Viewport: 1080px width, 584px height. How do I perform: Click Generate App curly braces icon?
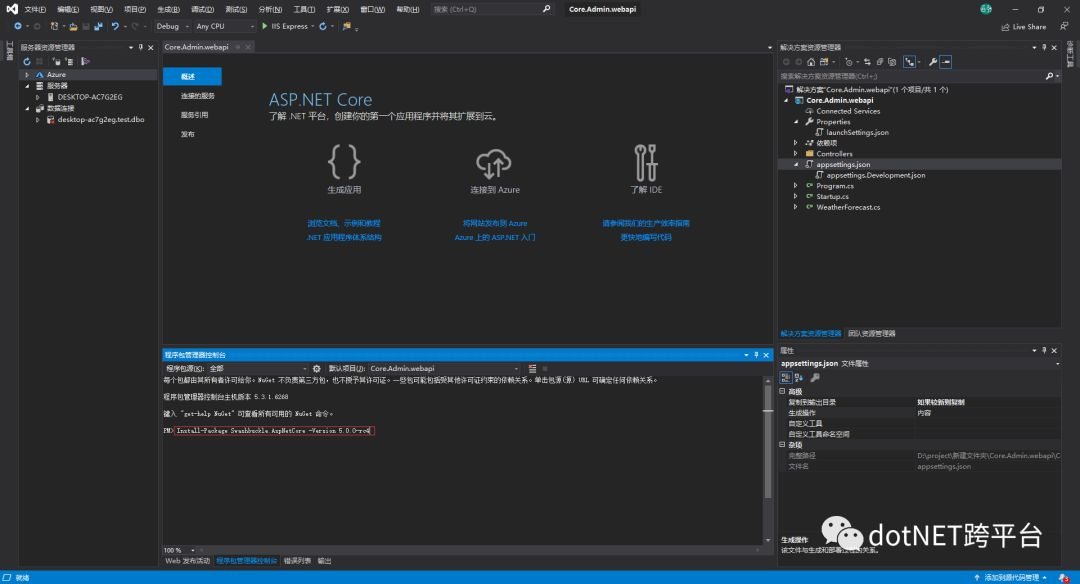click(x=344, y=161)
